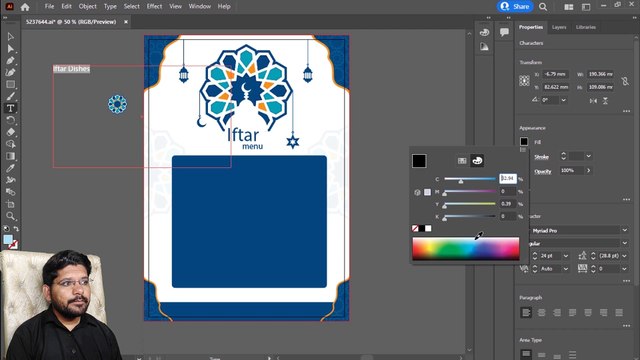Open the Search icon in the top bar
Viewport: 640px width, 360px height.
pyautogui.click(x=543, y=7)
